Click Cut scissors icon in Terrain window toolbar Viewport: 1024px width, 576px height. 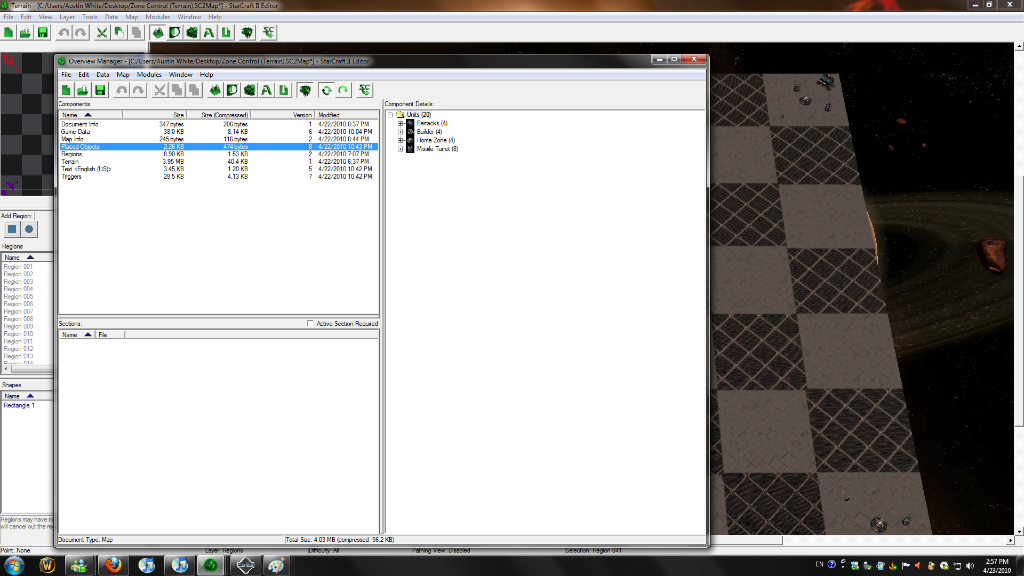pyautogui.click(x=102, y=32)
